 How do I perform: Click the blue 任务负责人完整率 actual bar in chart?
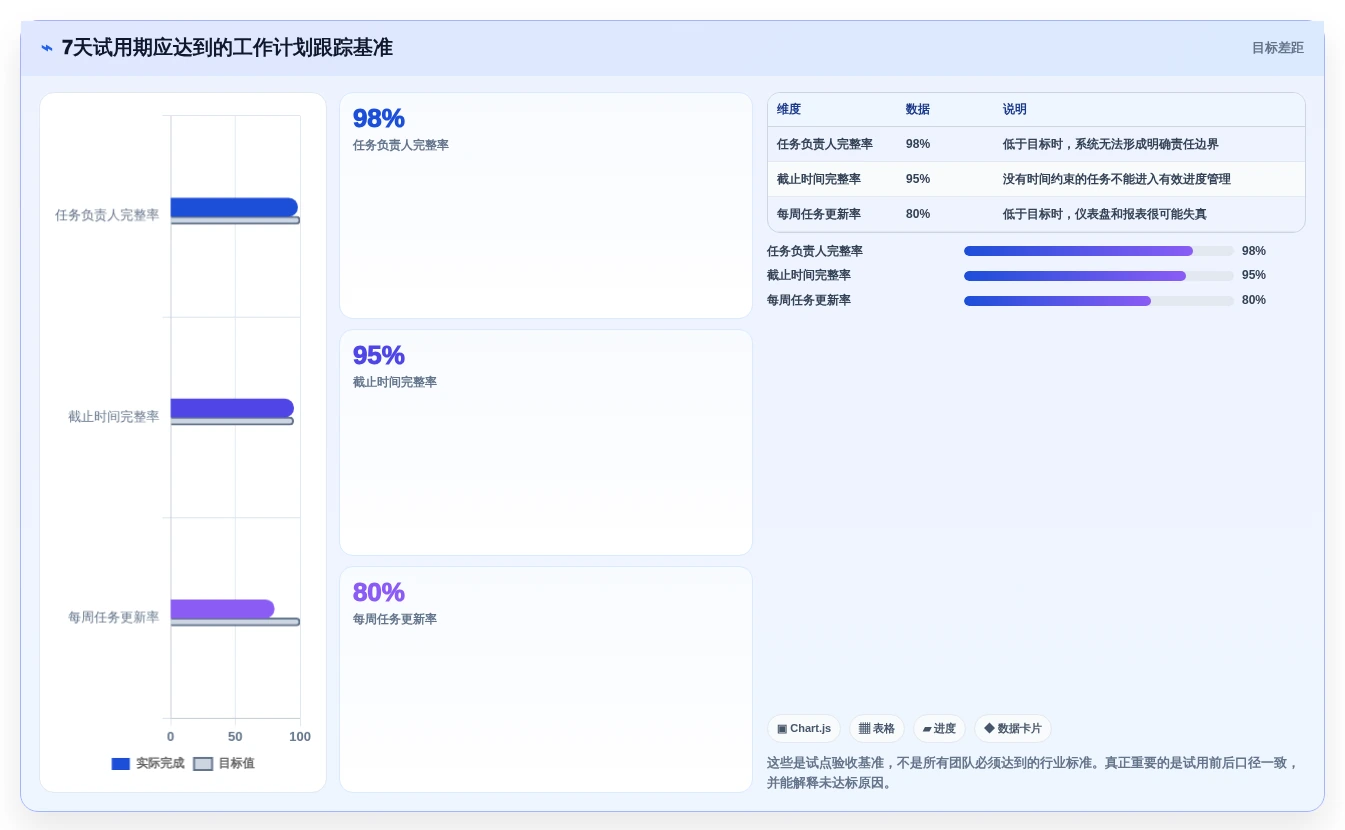pos(234,207)
